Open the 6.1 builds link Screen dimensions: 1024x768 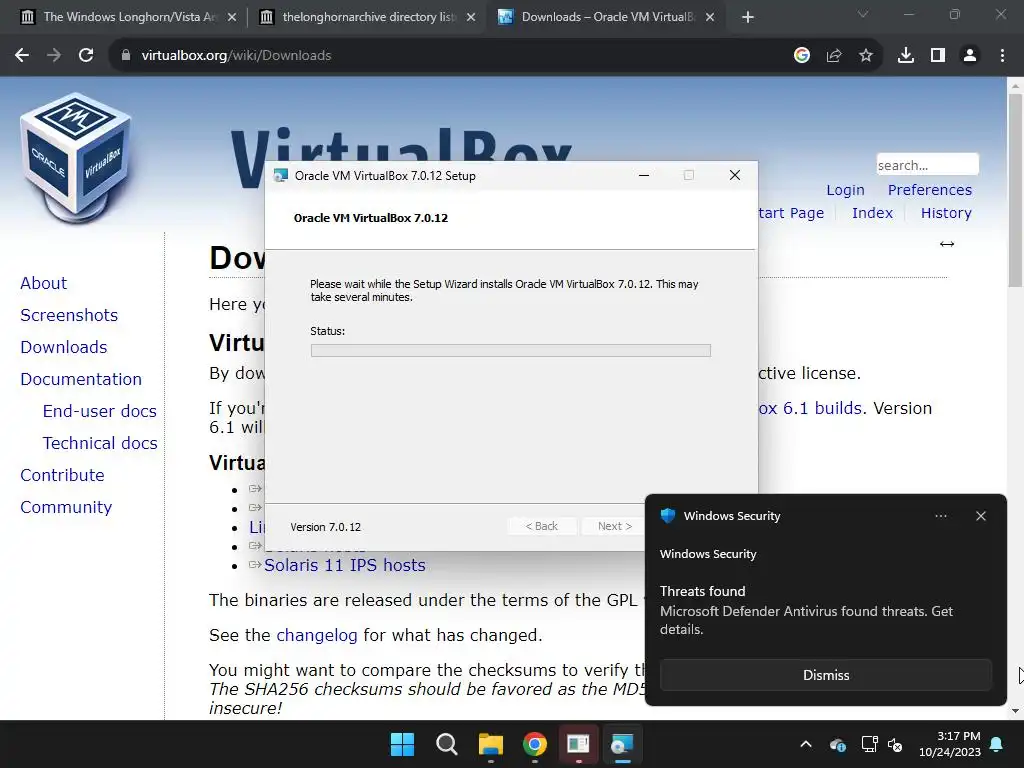[812, 408]
